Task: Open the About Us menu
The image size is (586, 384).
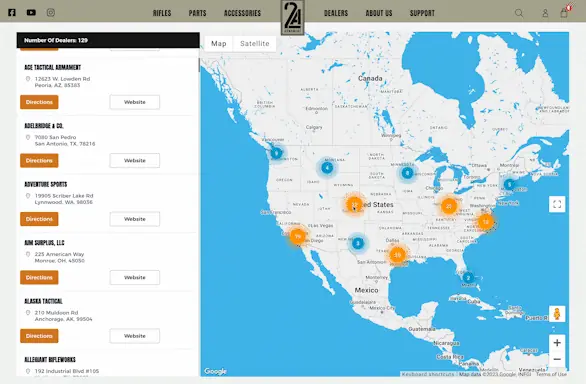Action: tap(379, 13)
